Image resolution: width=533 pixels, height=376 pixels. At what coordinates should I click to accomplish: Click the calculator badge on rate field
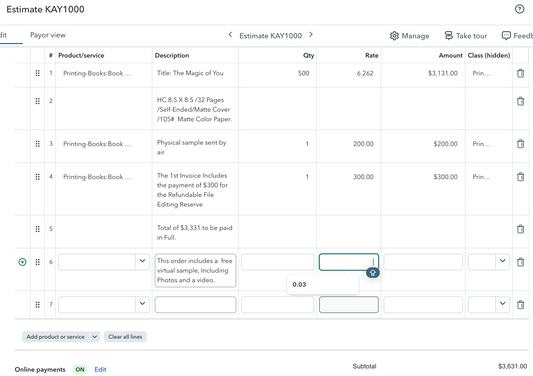(x=373, y=273)
